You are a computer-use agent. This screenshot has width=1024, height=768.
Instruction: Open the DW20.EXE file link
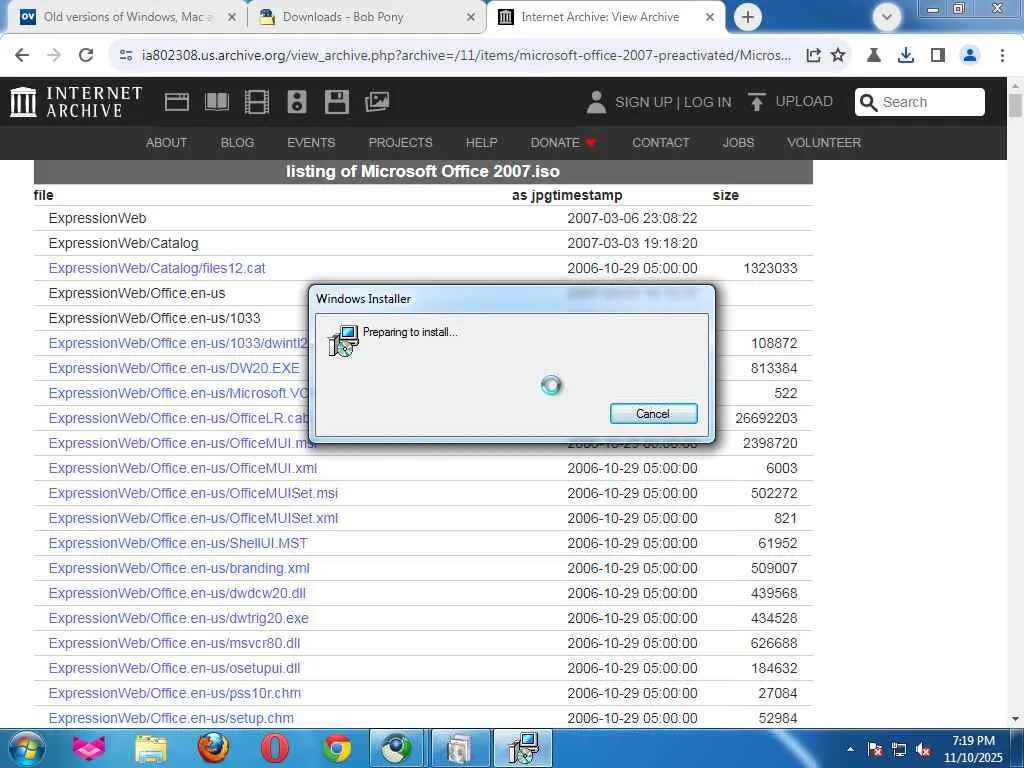click(x=174, y=368)
